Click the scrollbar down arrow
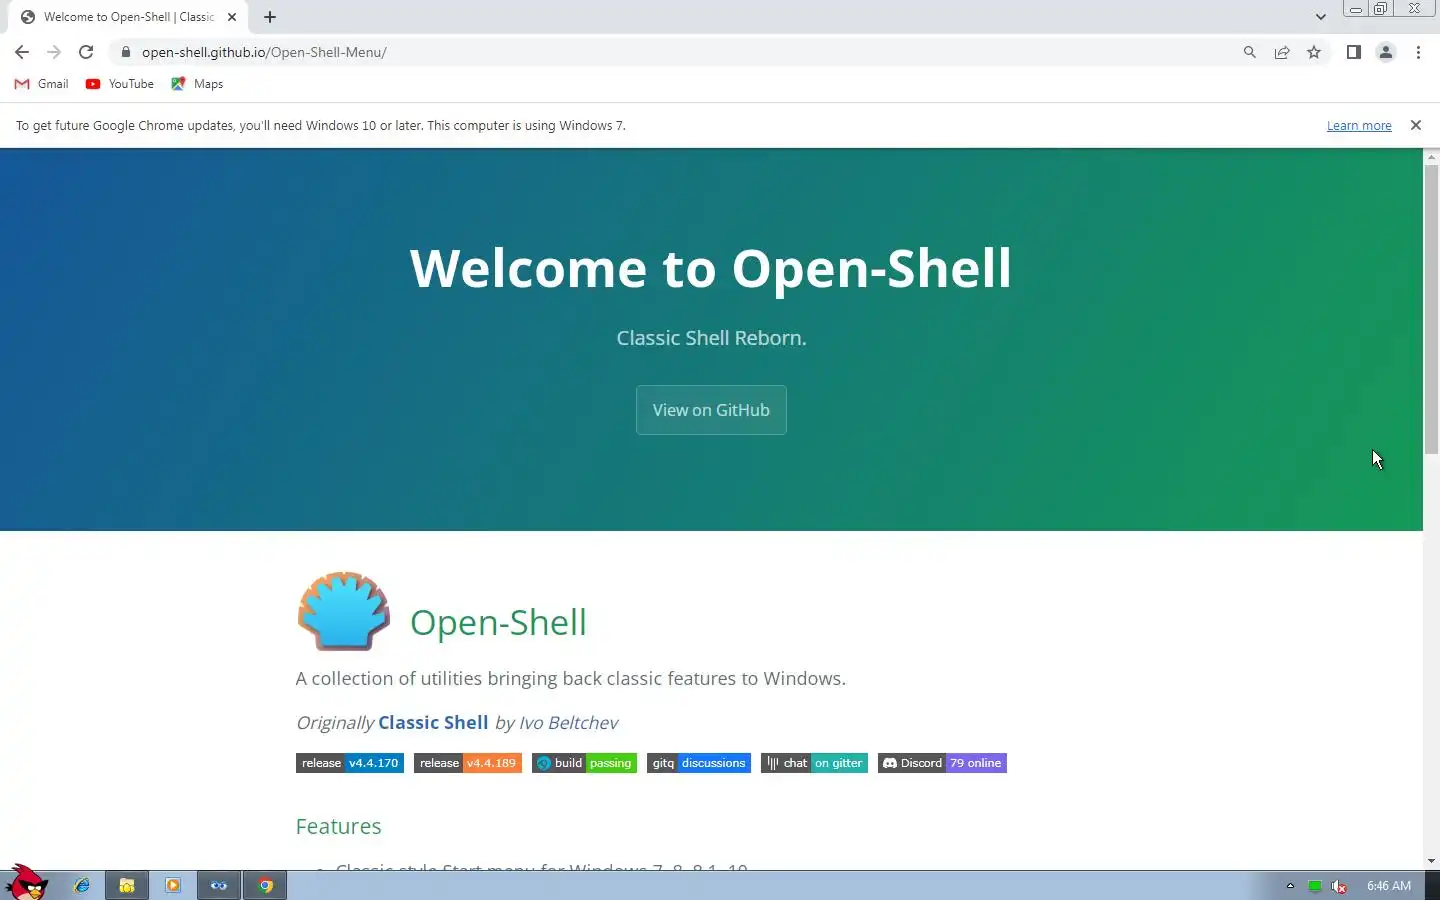Viewport: 1440px width, 900px height. click(1431, 860)
